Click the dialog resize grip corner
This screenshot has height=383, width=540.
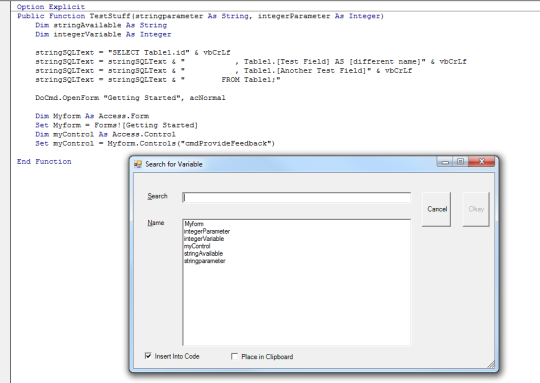[491, 364]
